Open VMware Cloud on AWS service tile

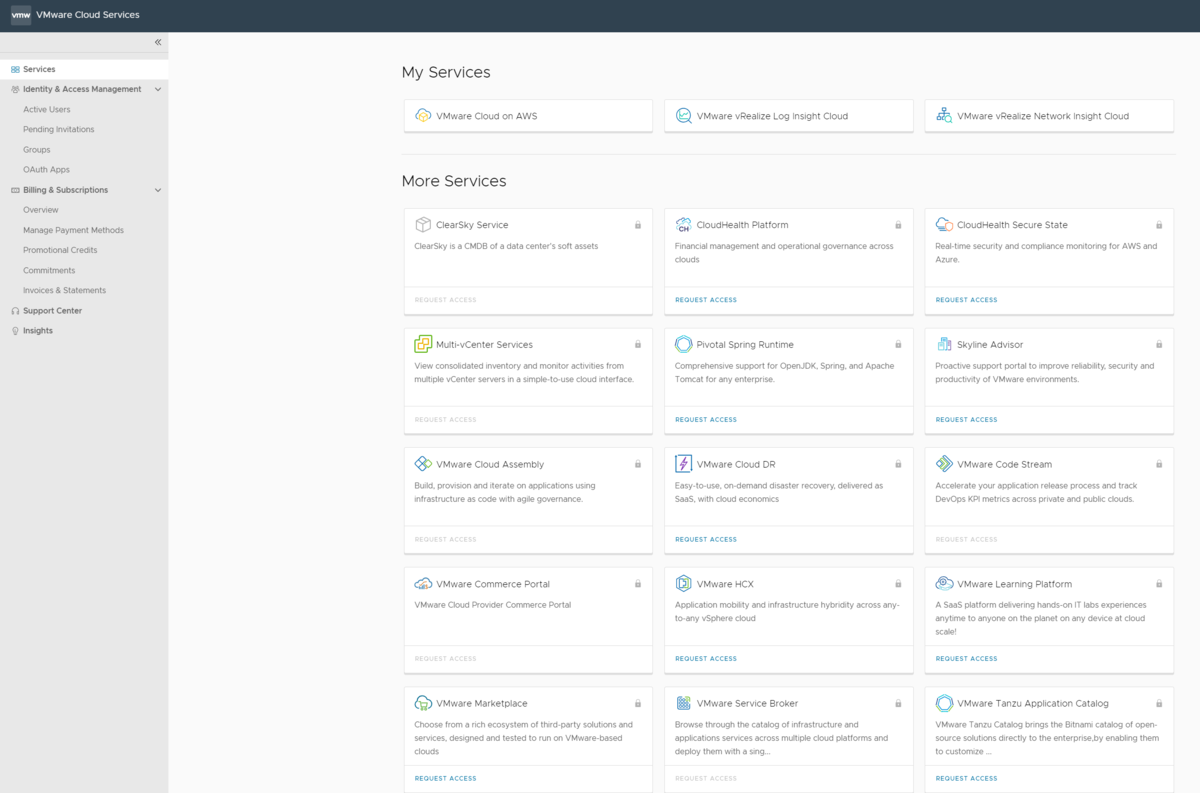point(528,116)
